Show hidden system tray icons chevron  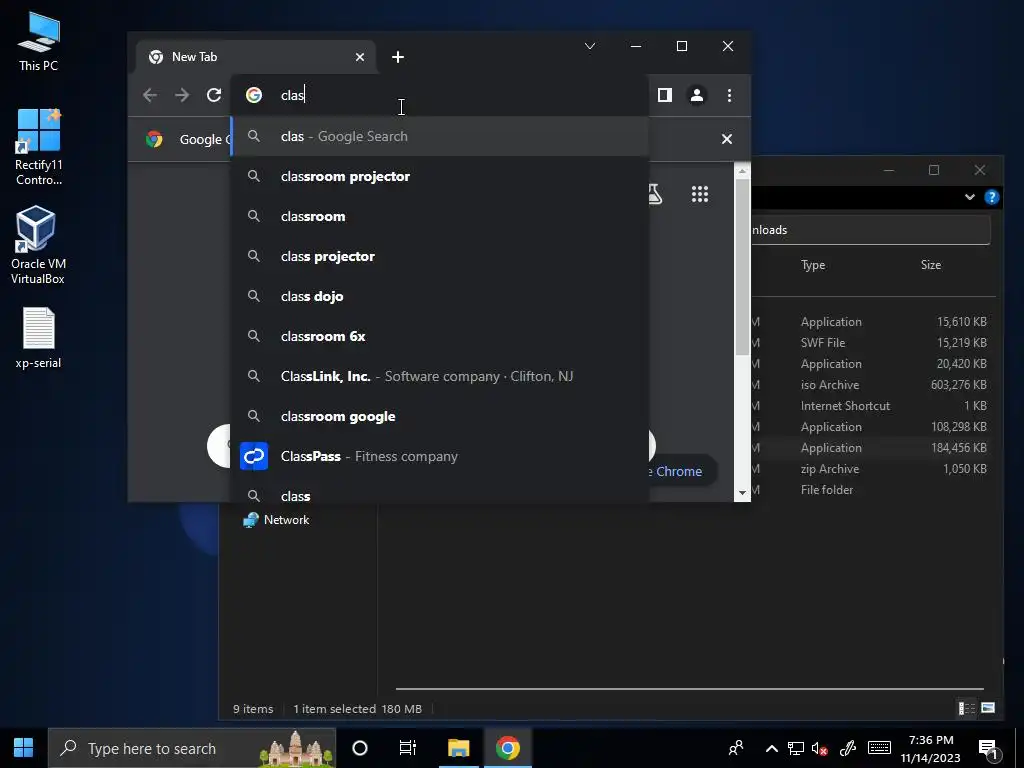[771, 748]
